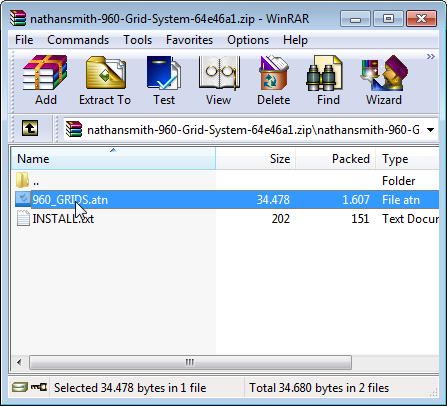
Task: Open the archive path dropdown arrow
Action: pos(430,130)
